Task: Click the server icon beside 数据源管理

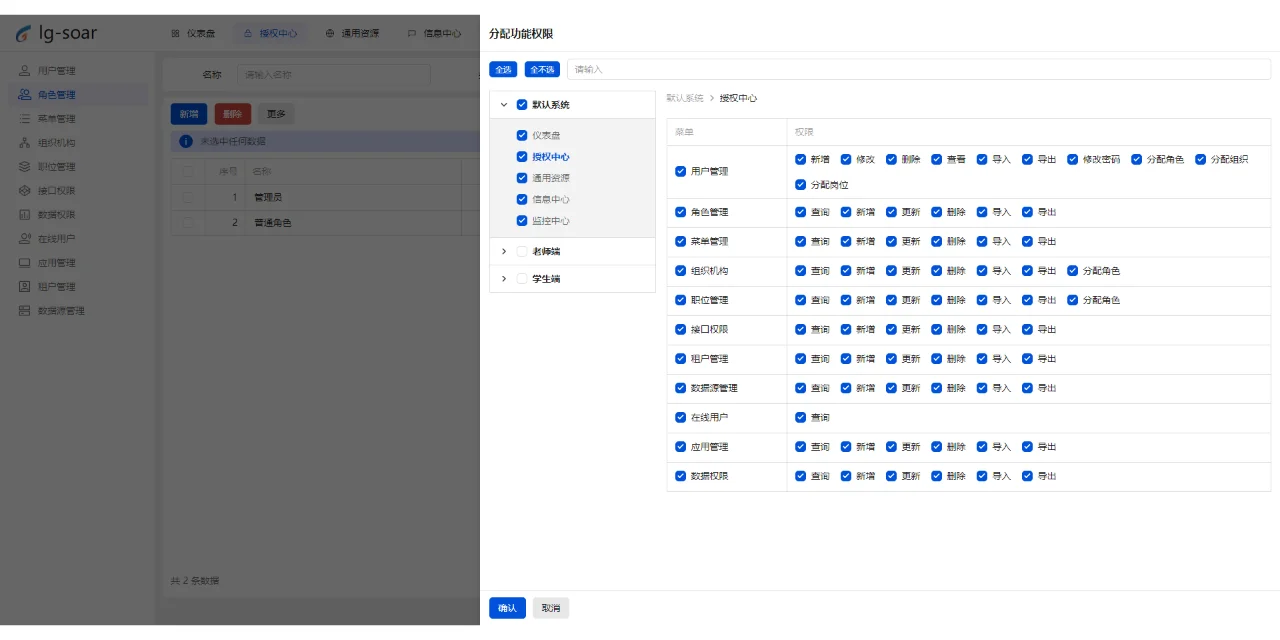Action: pos(25,311)
